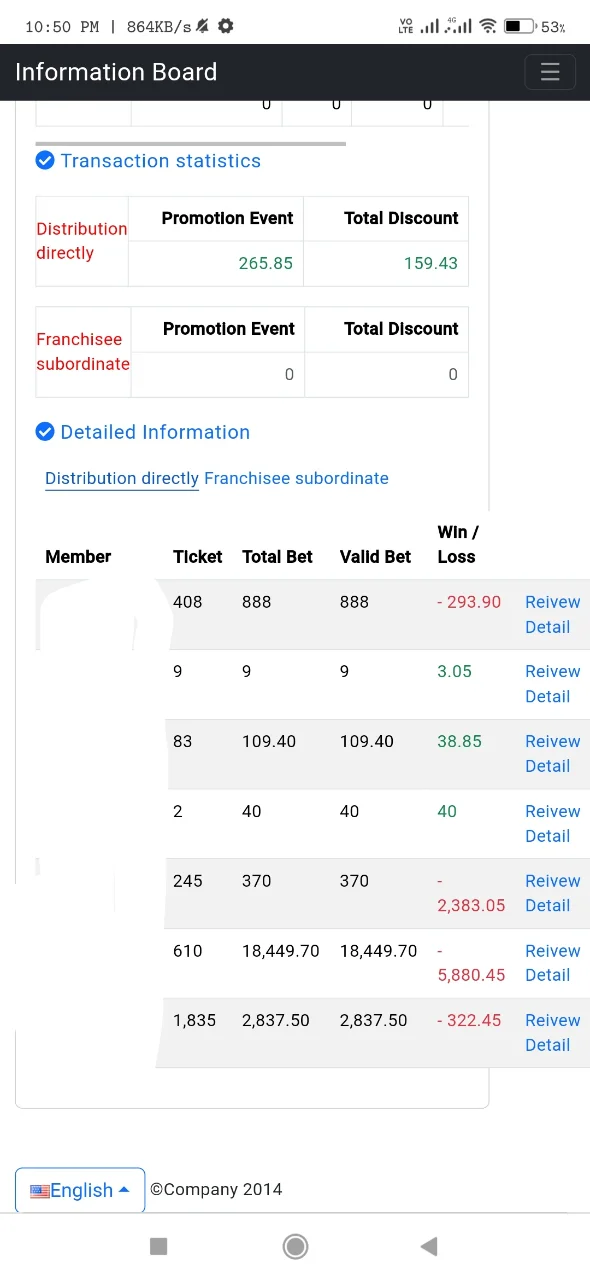Click the US flag icon beside English

40,1191
